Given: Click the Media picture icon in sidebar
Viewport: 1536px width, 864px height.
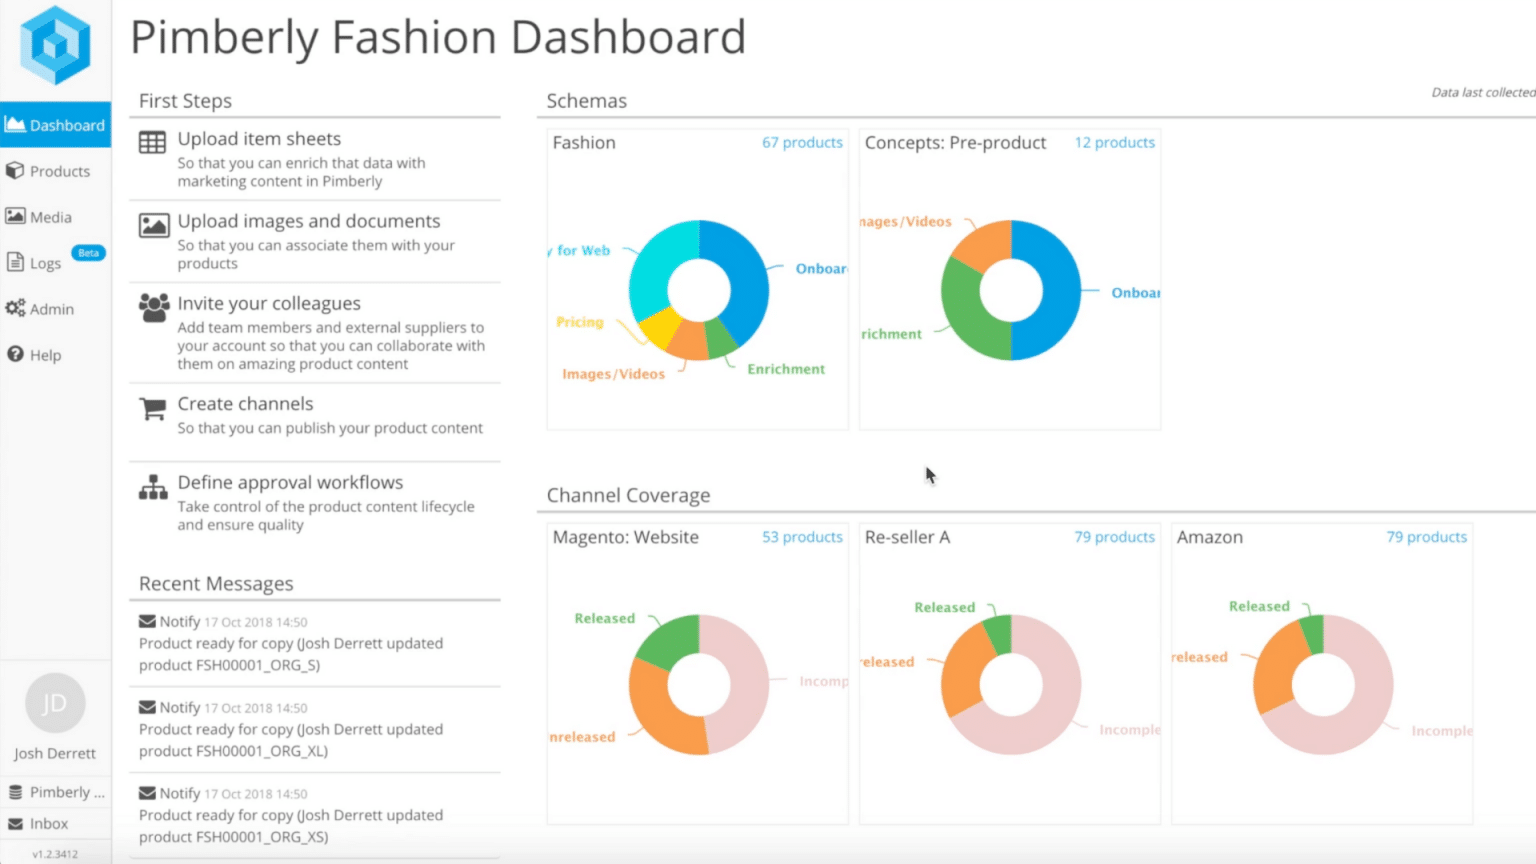Looking at the screenshot, I should [x=15, y=216].
